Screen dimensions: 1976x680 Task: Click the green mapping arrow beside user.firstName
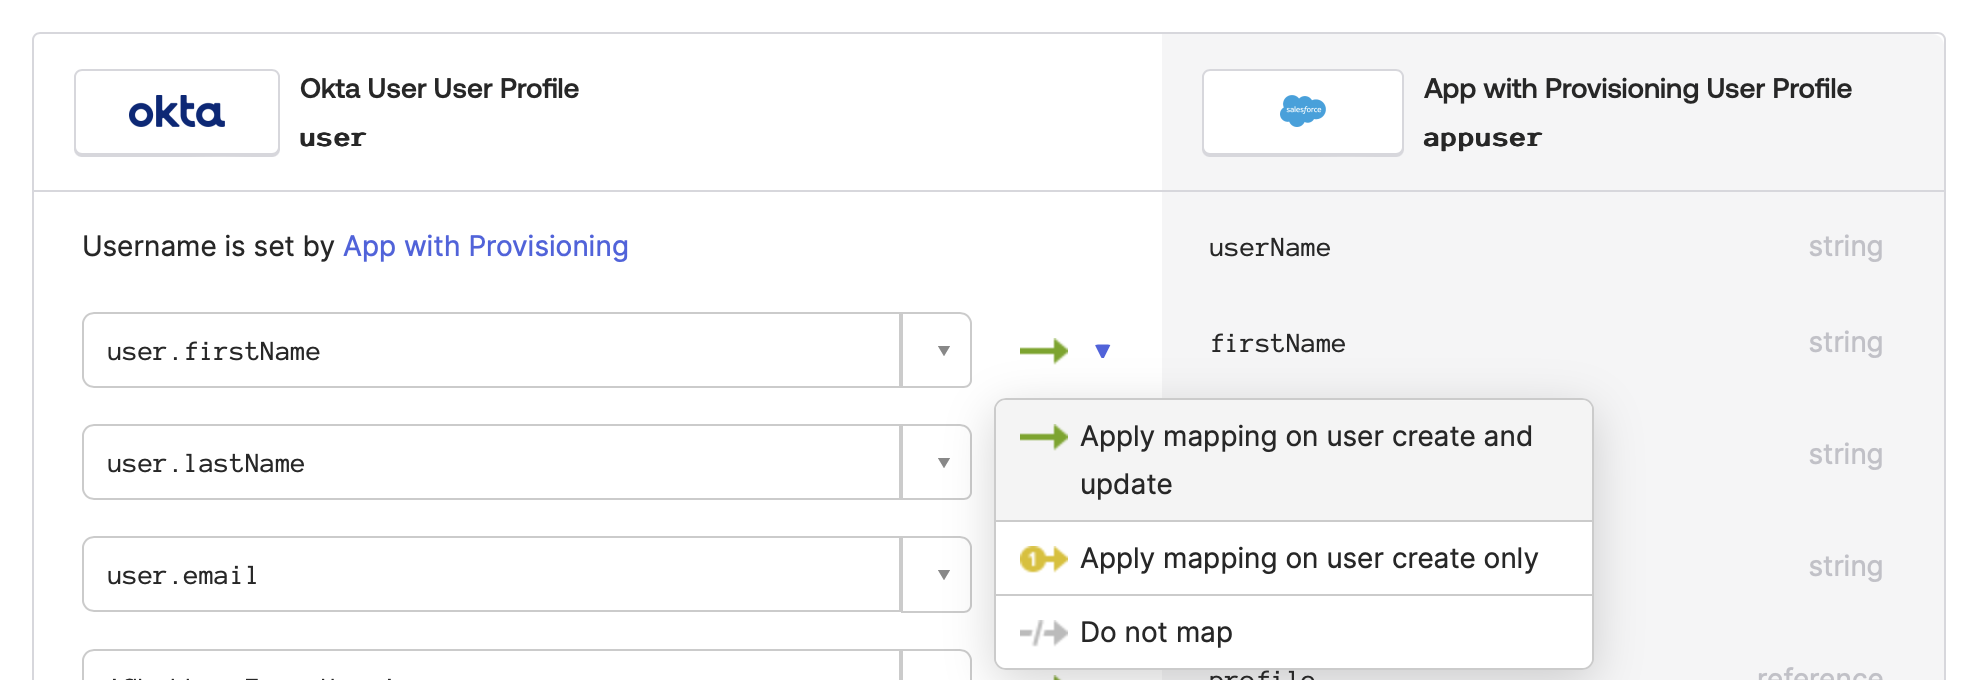(x=1043, y=351)
